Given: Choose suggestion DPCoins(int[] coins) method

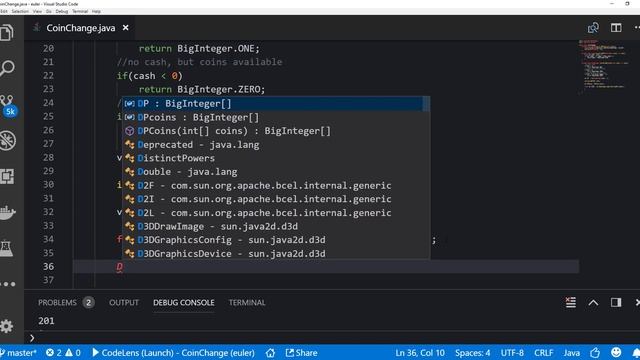Looking at the screenshot, I should click(x=273, y=131).
